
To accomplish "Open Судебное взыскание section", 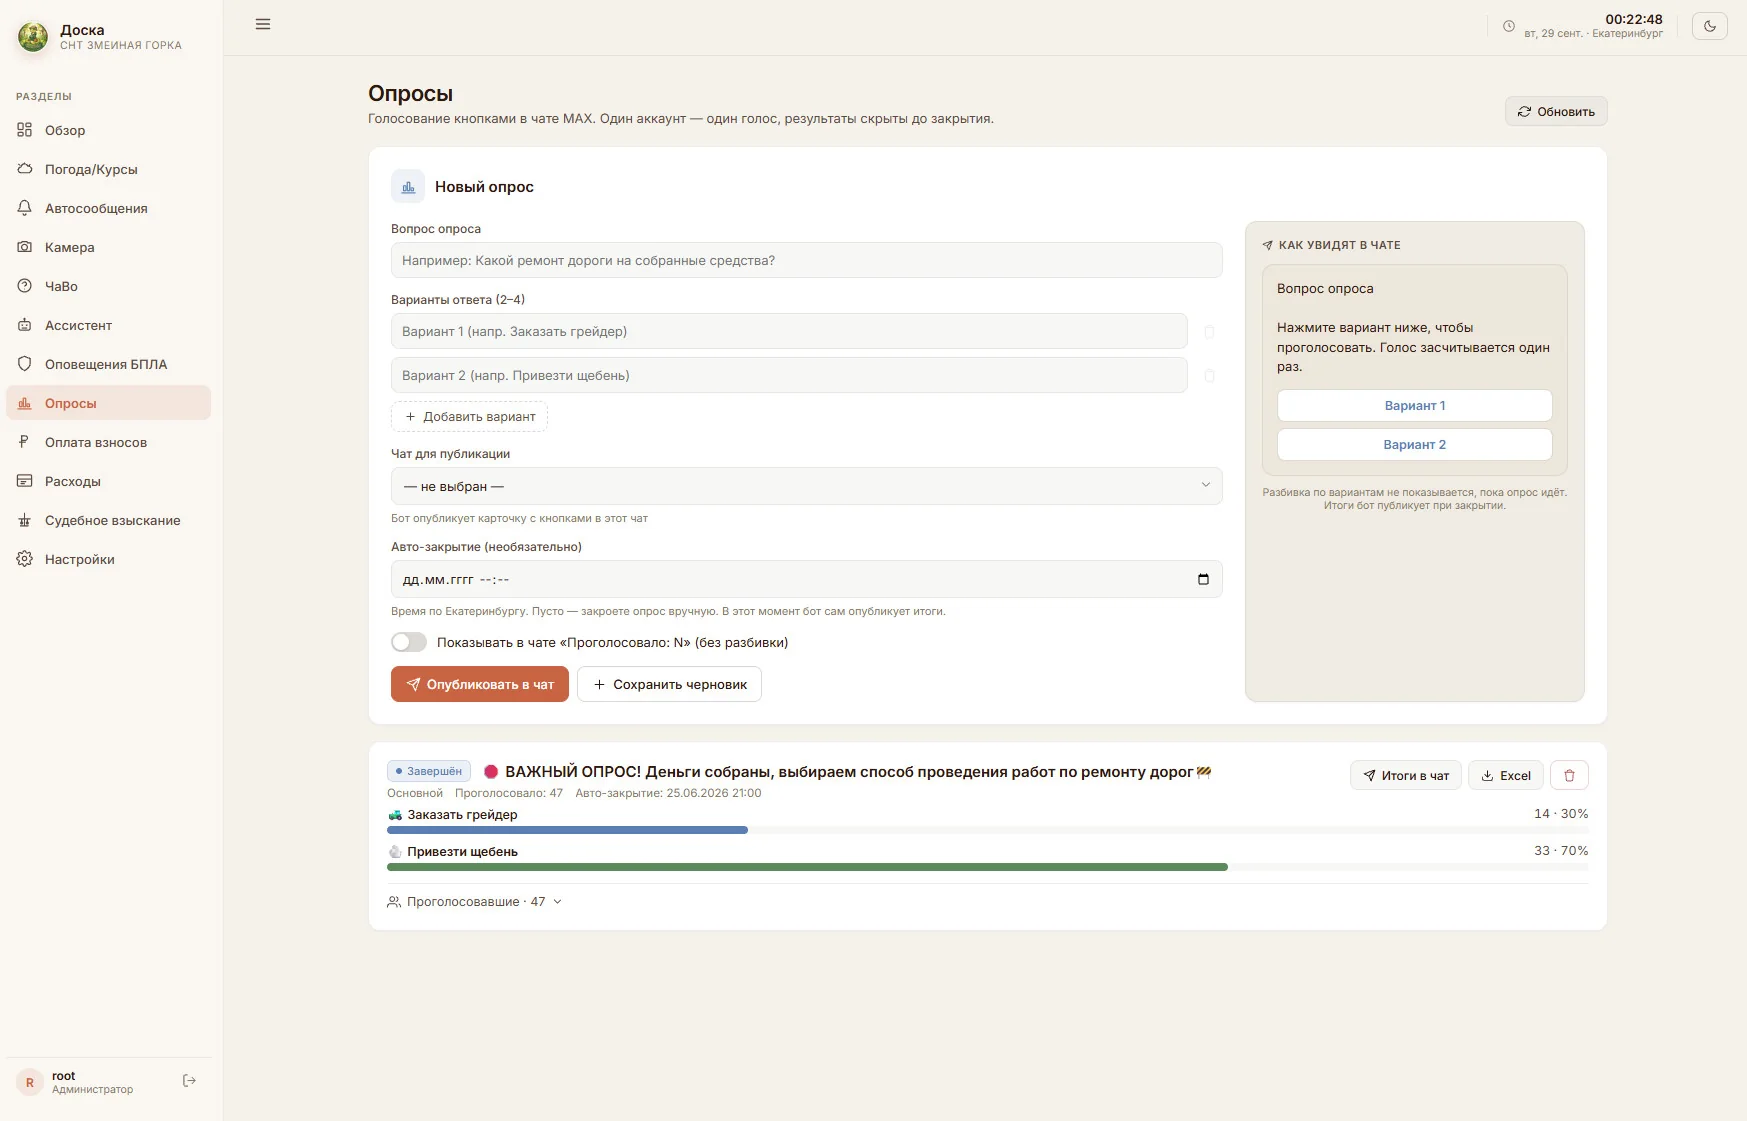I will point(108,520).
